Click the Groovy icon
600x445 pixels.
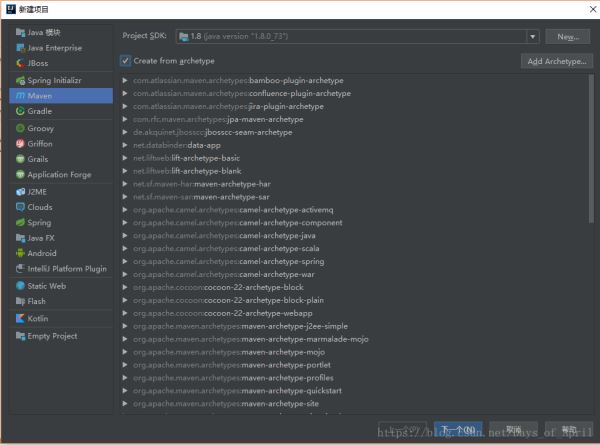click(20, 128)
